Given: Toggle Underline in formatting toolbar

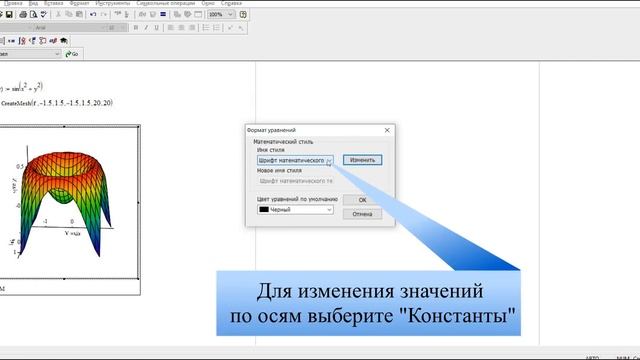Looking at the screenshot, I should [156, 28].
